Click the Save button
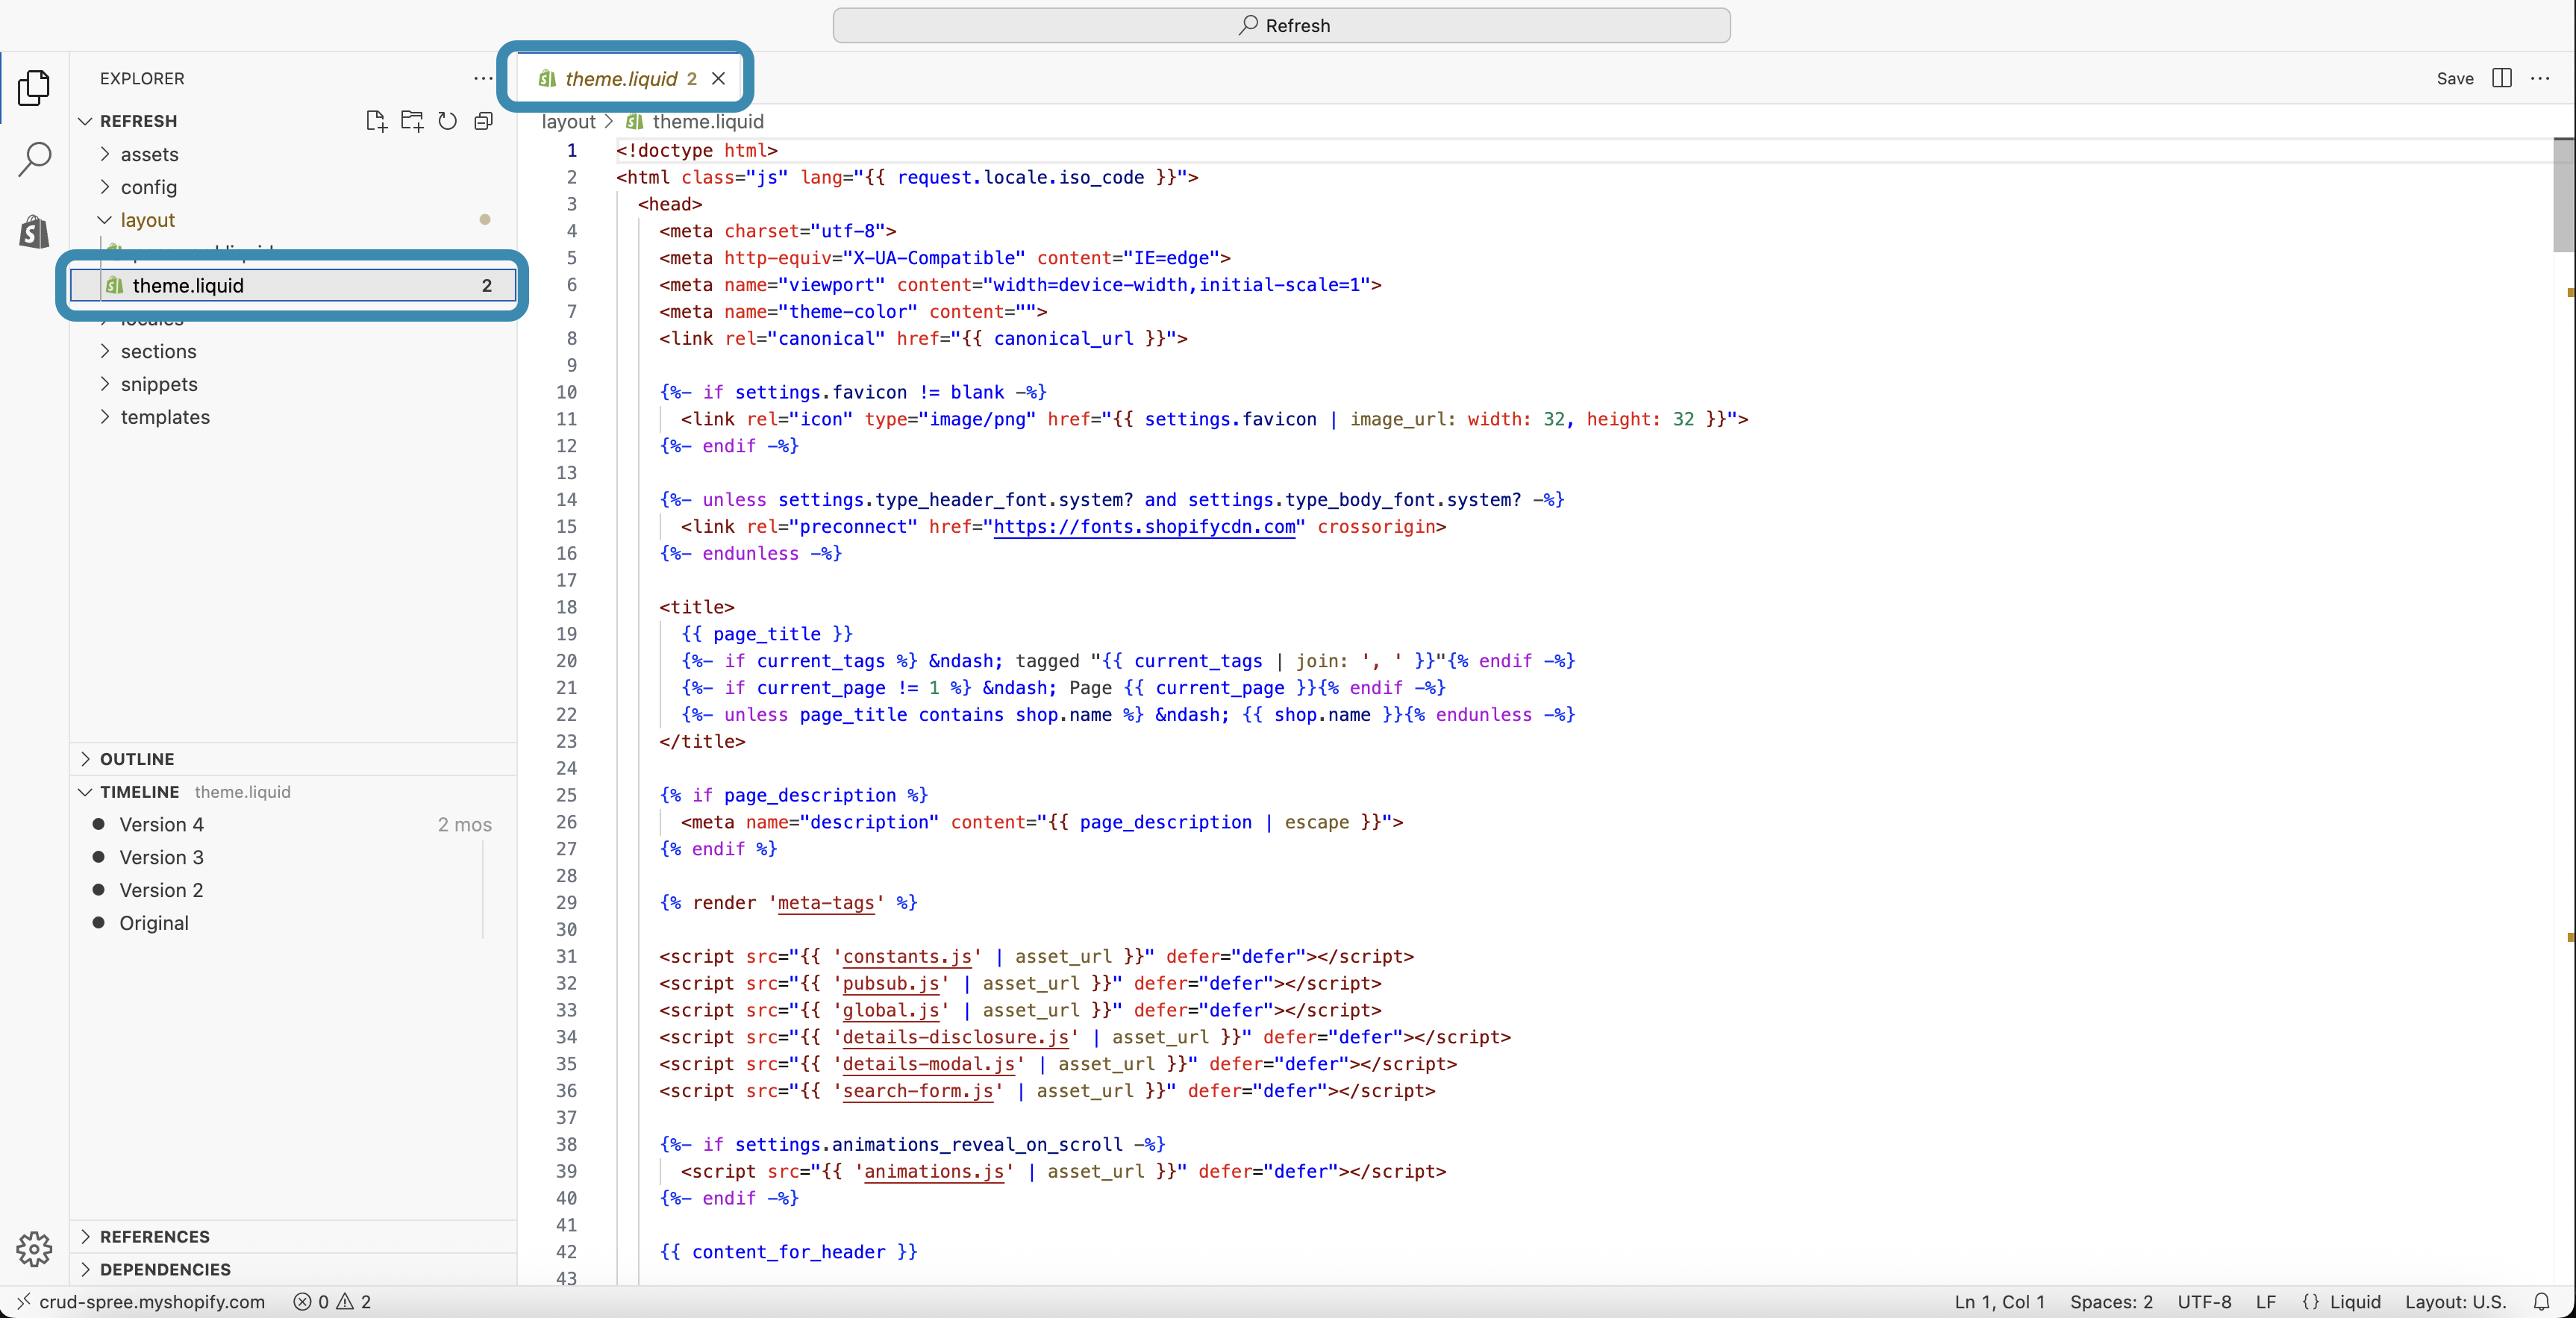Viewport: 2576px width, 1318px height. pyautogui.click(x=2455, y=78)
